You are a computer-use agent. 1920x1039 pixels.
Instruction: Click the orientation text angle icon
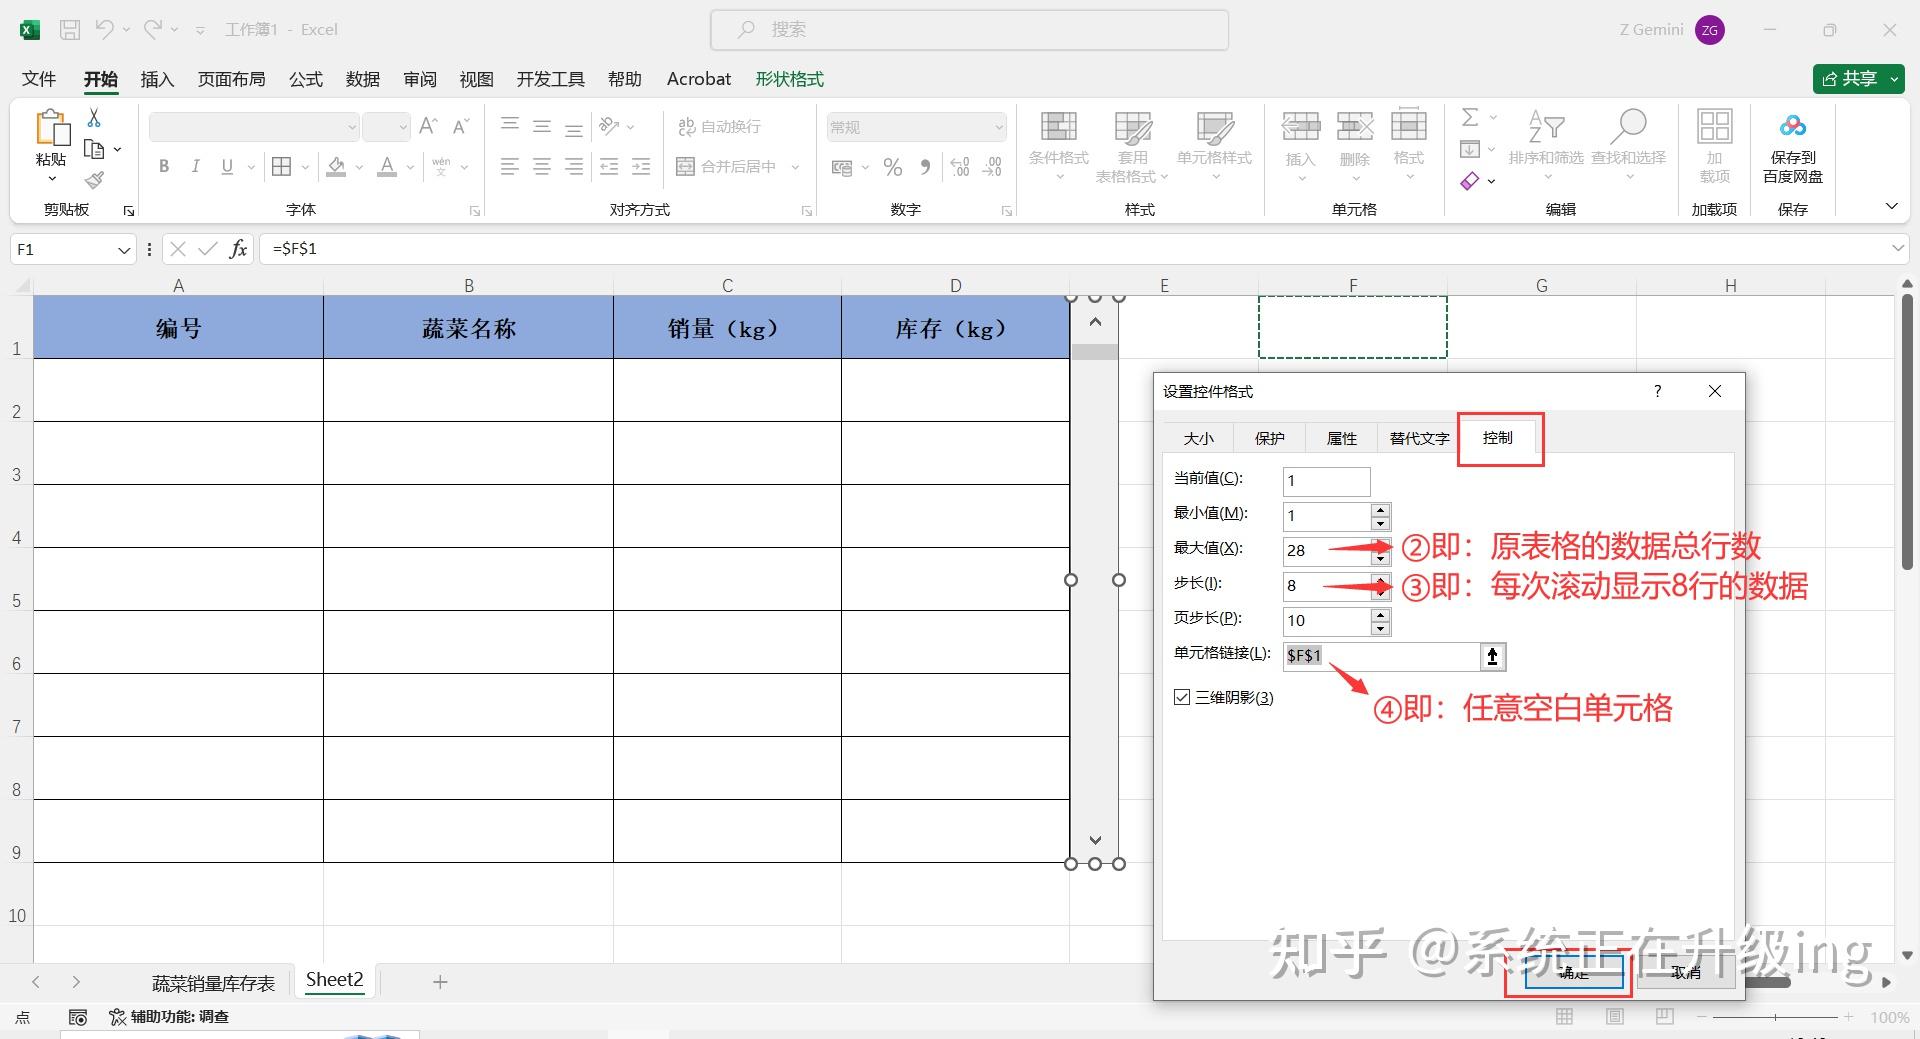point(608,126)
